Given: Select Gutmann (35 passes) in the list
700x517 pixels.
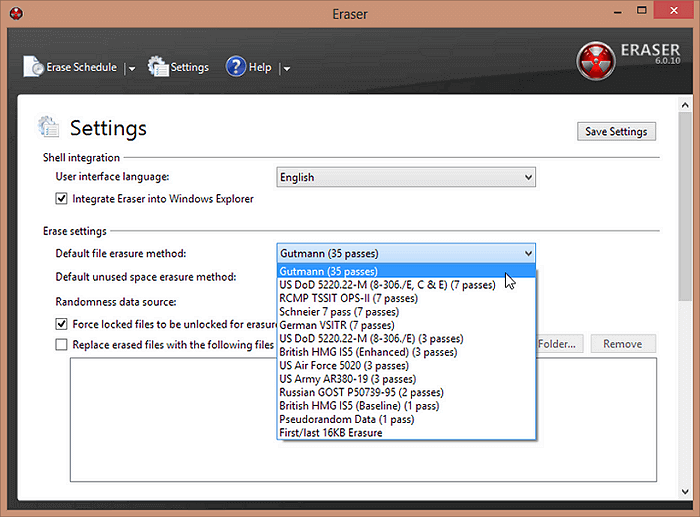Looking at the screenshot, I should tap(406, 271).
